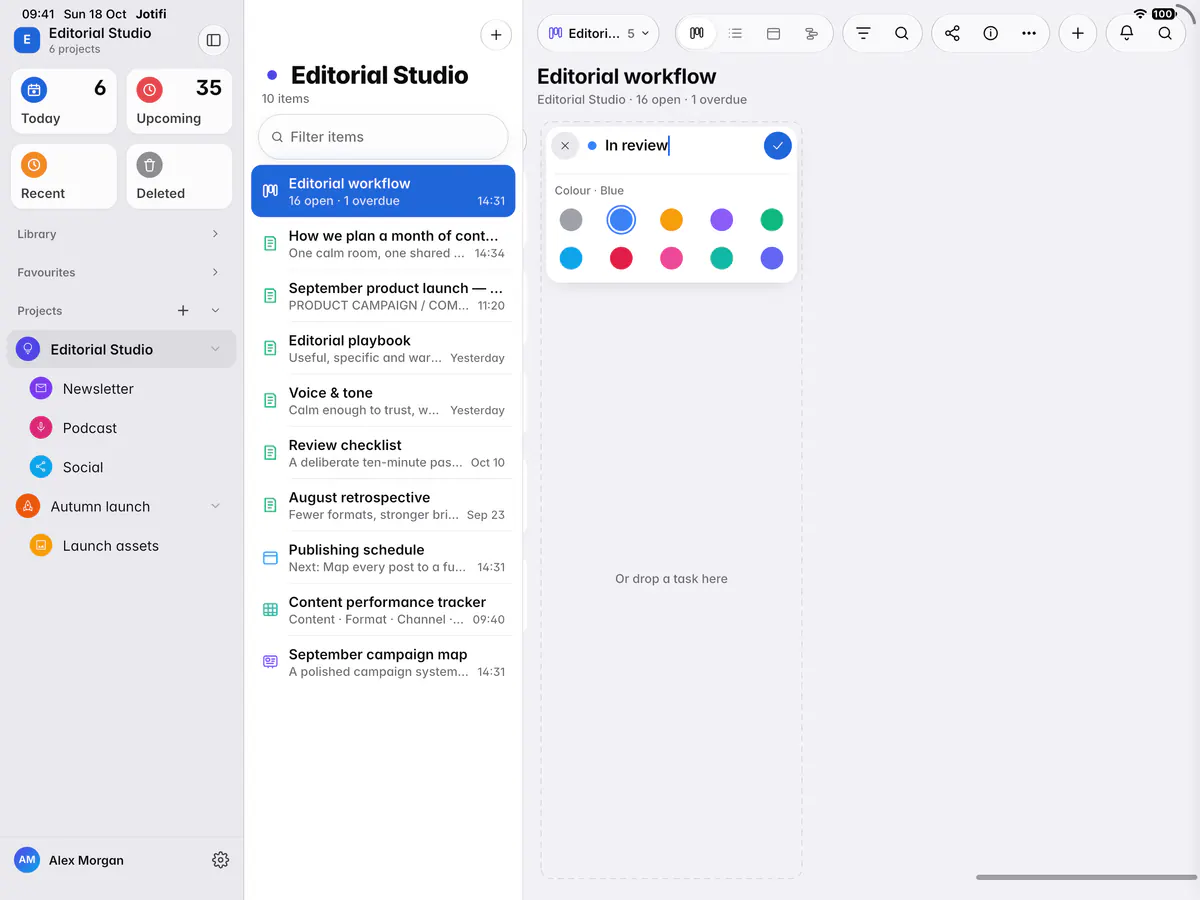This screenshot has width=1200, height=900.
Task: Pick the pink colour swatch
Action: [671, 258]
